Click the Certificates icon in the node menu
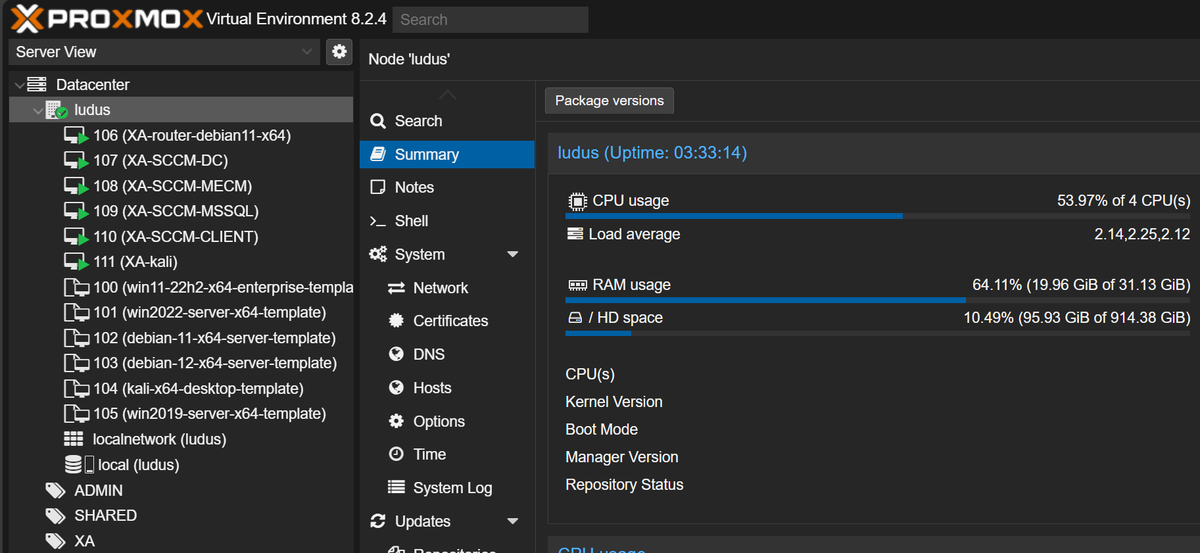The width and height of the screenshot is (1200, 553). [396, 321]
